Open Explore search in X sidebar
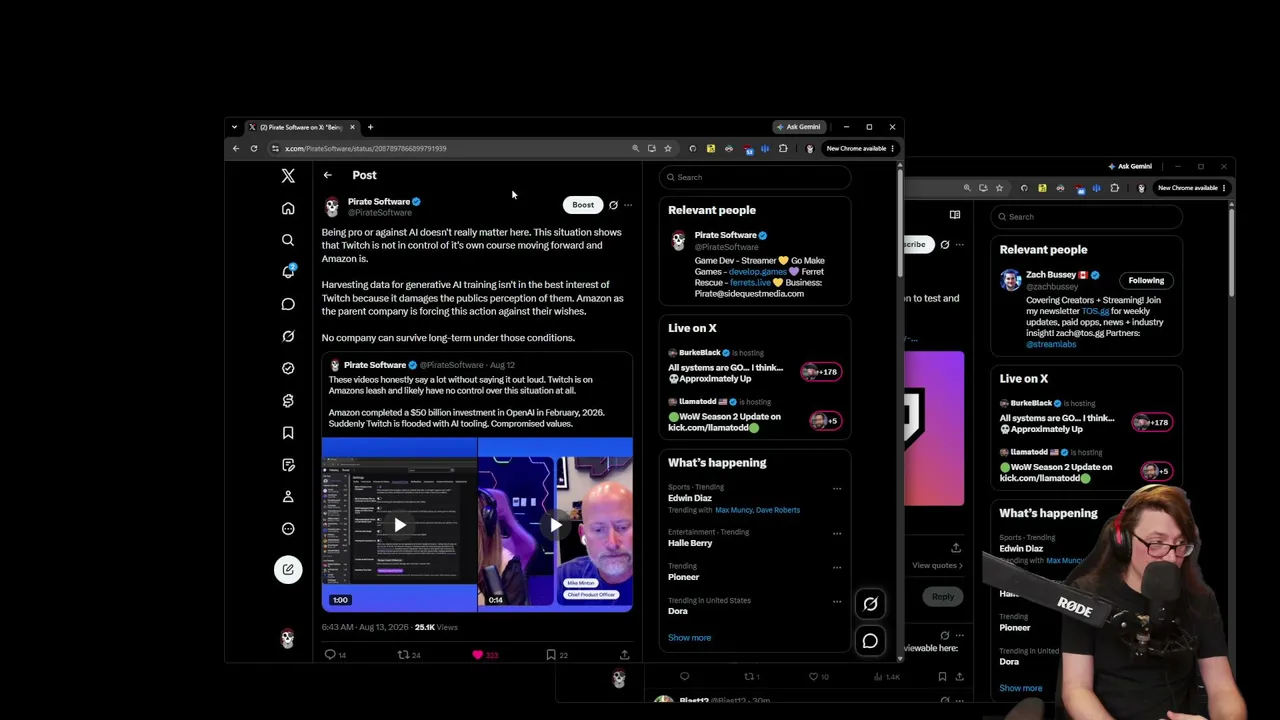The width and height of the screenshot is (1280, 720). click(x=288, y=240)
